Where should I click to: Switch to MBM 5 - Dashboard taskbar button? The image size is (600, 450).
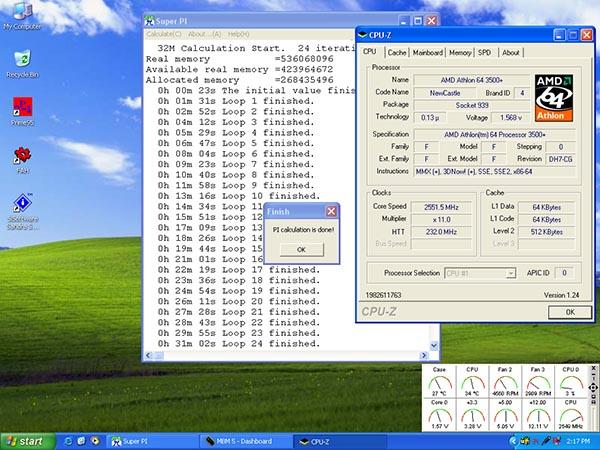(x=245, y=442)
